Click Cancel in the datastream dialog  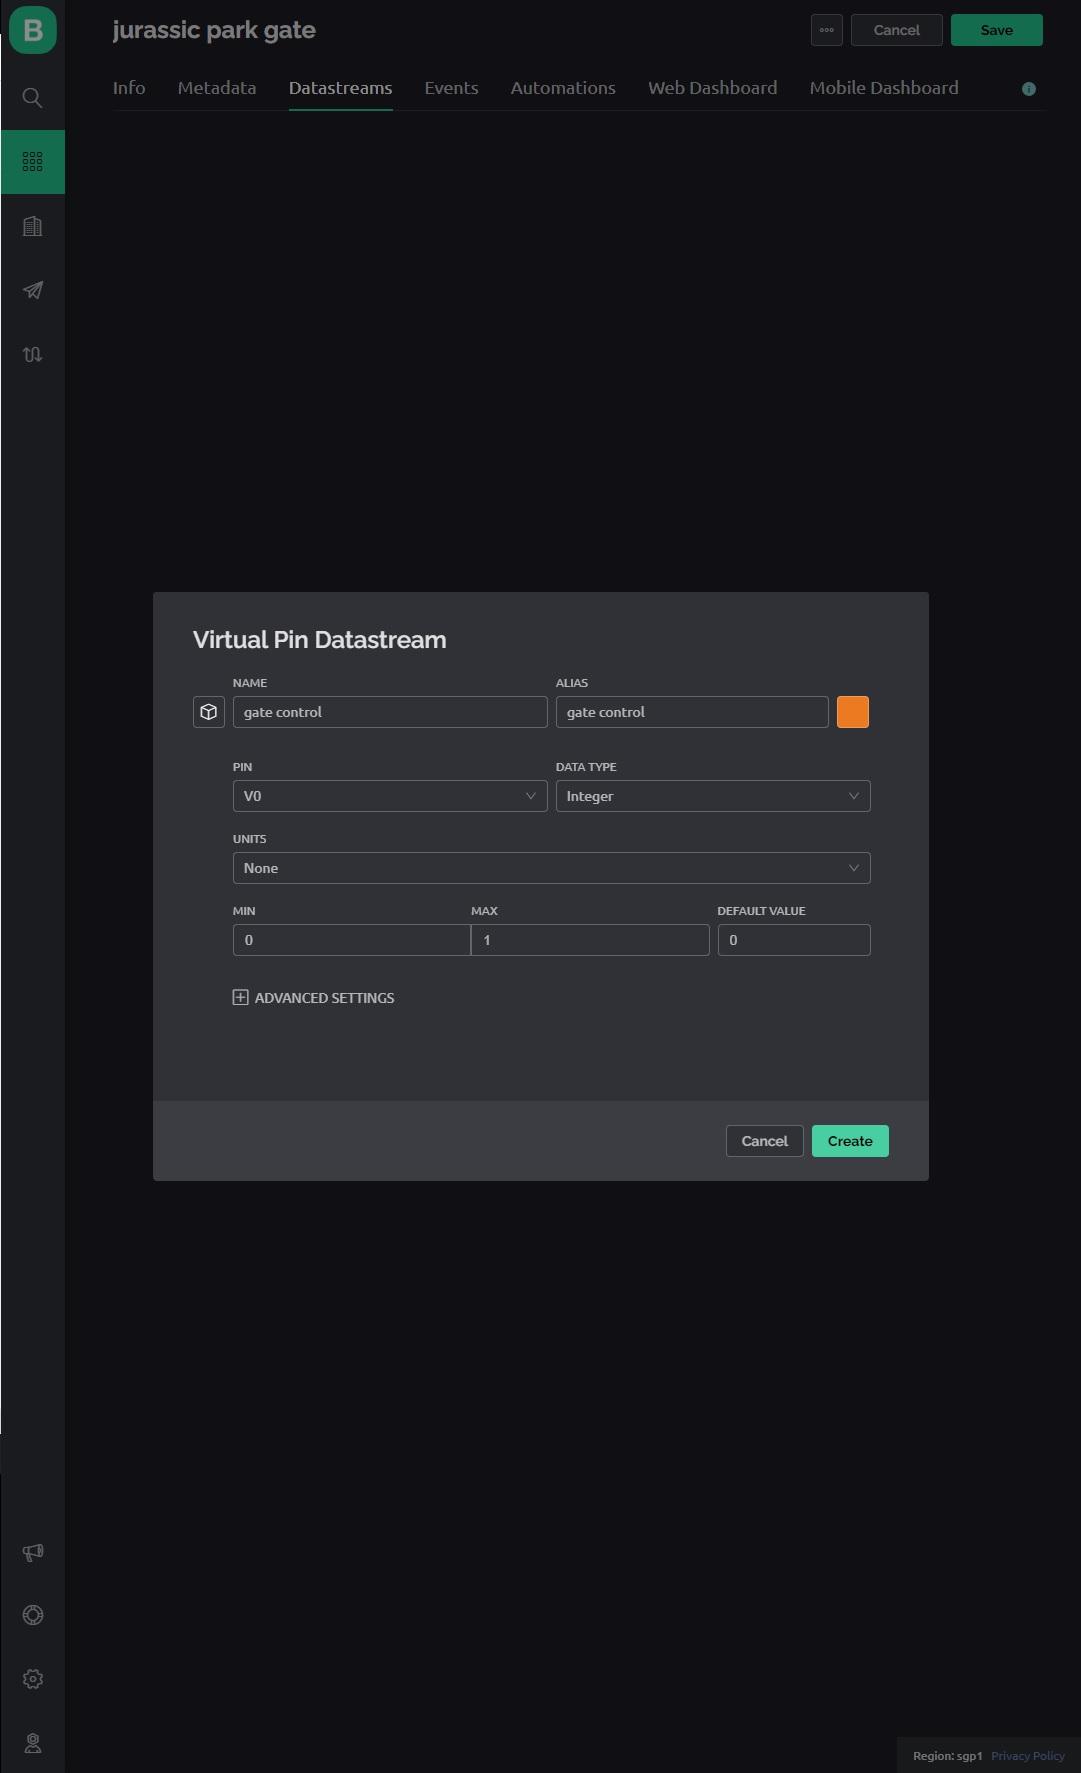(x=764, y=1141)
